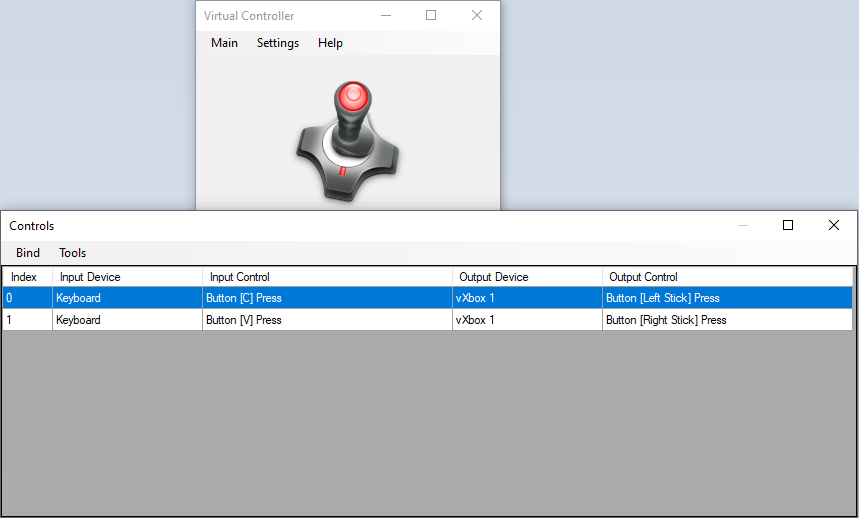
Task: Sort by the Index column header
Action: point(27,277)
